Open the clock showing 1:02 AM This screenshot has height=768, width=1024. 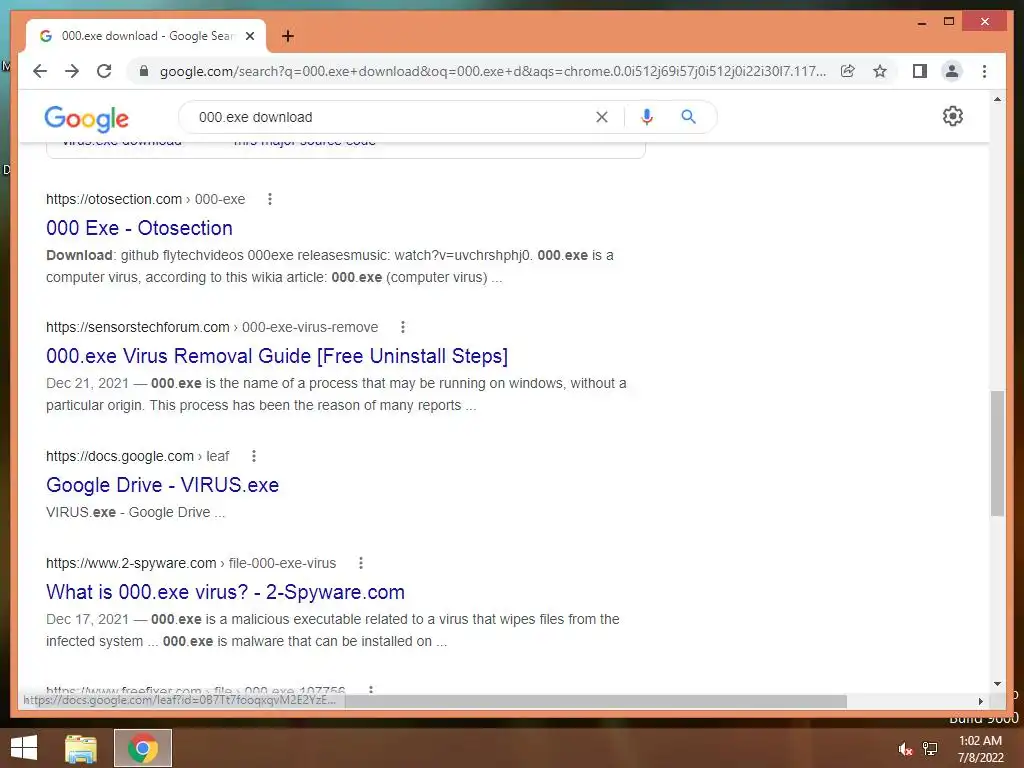980,749
